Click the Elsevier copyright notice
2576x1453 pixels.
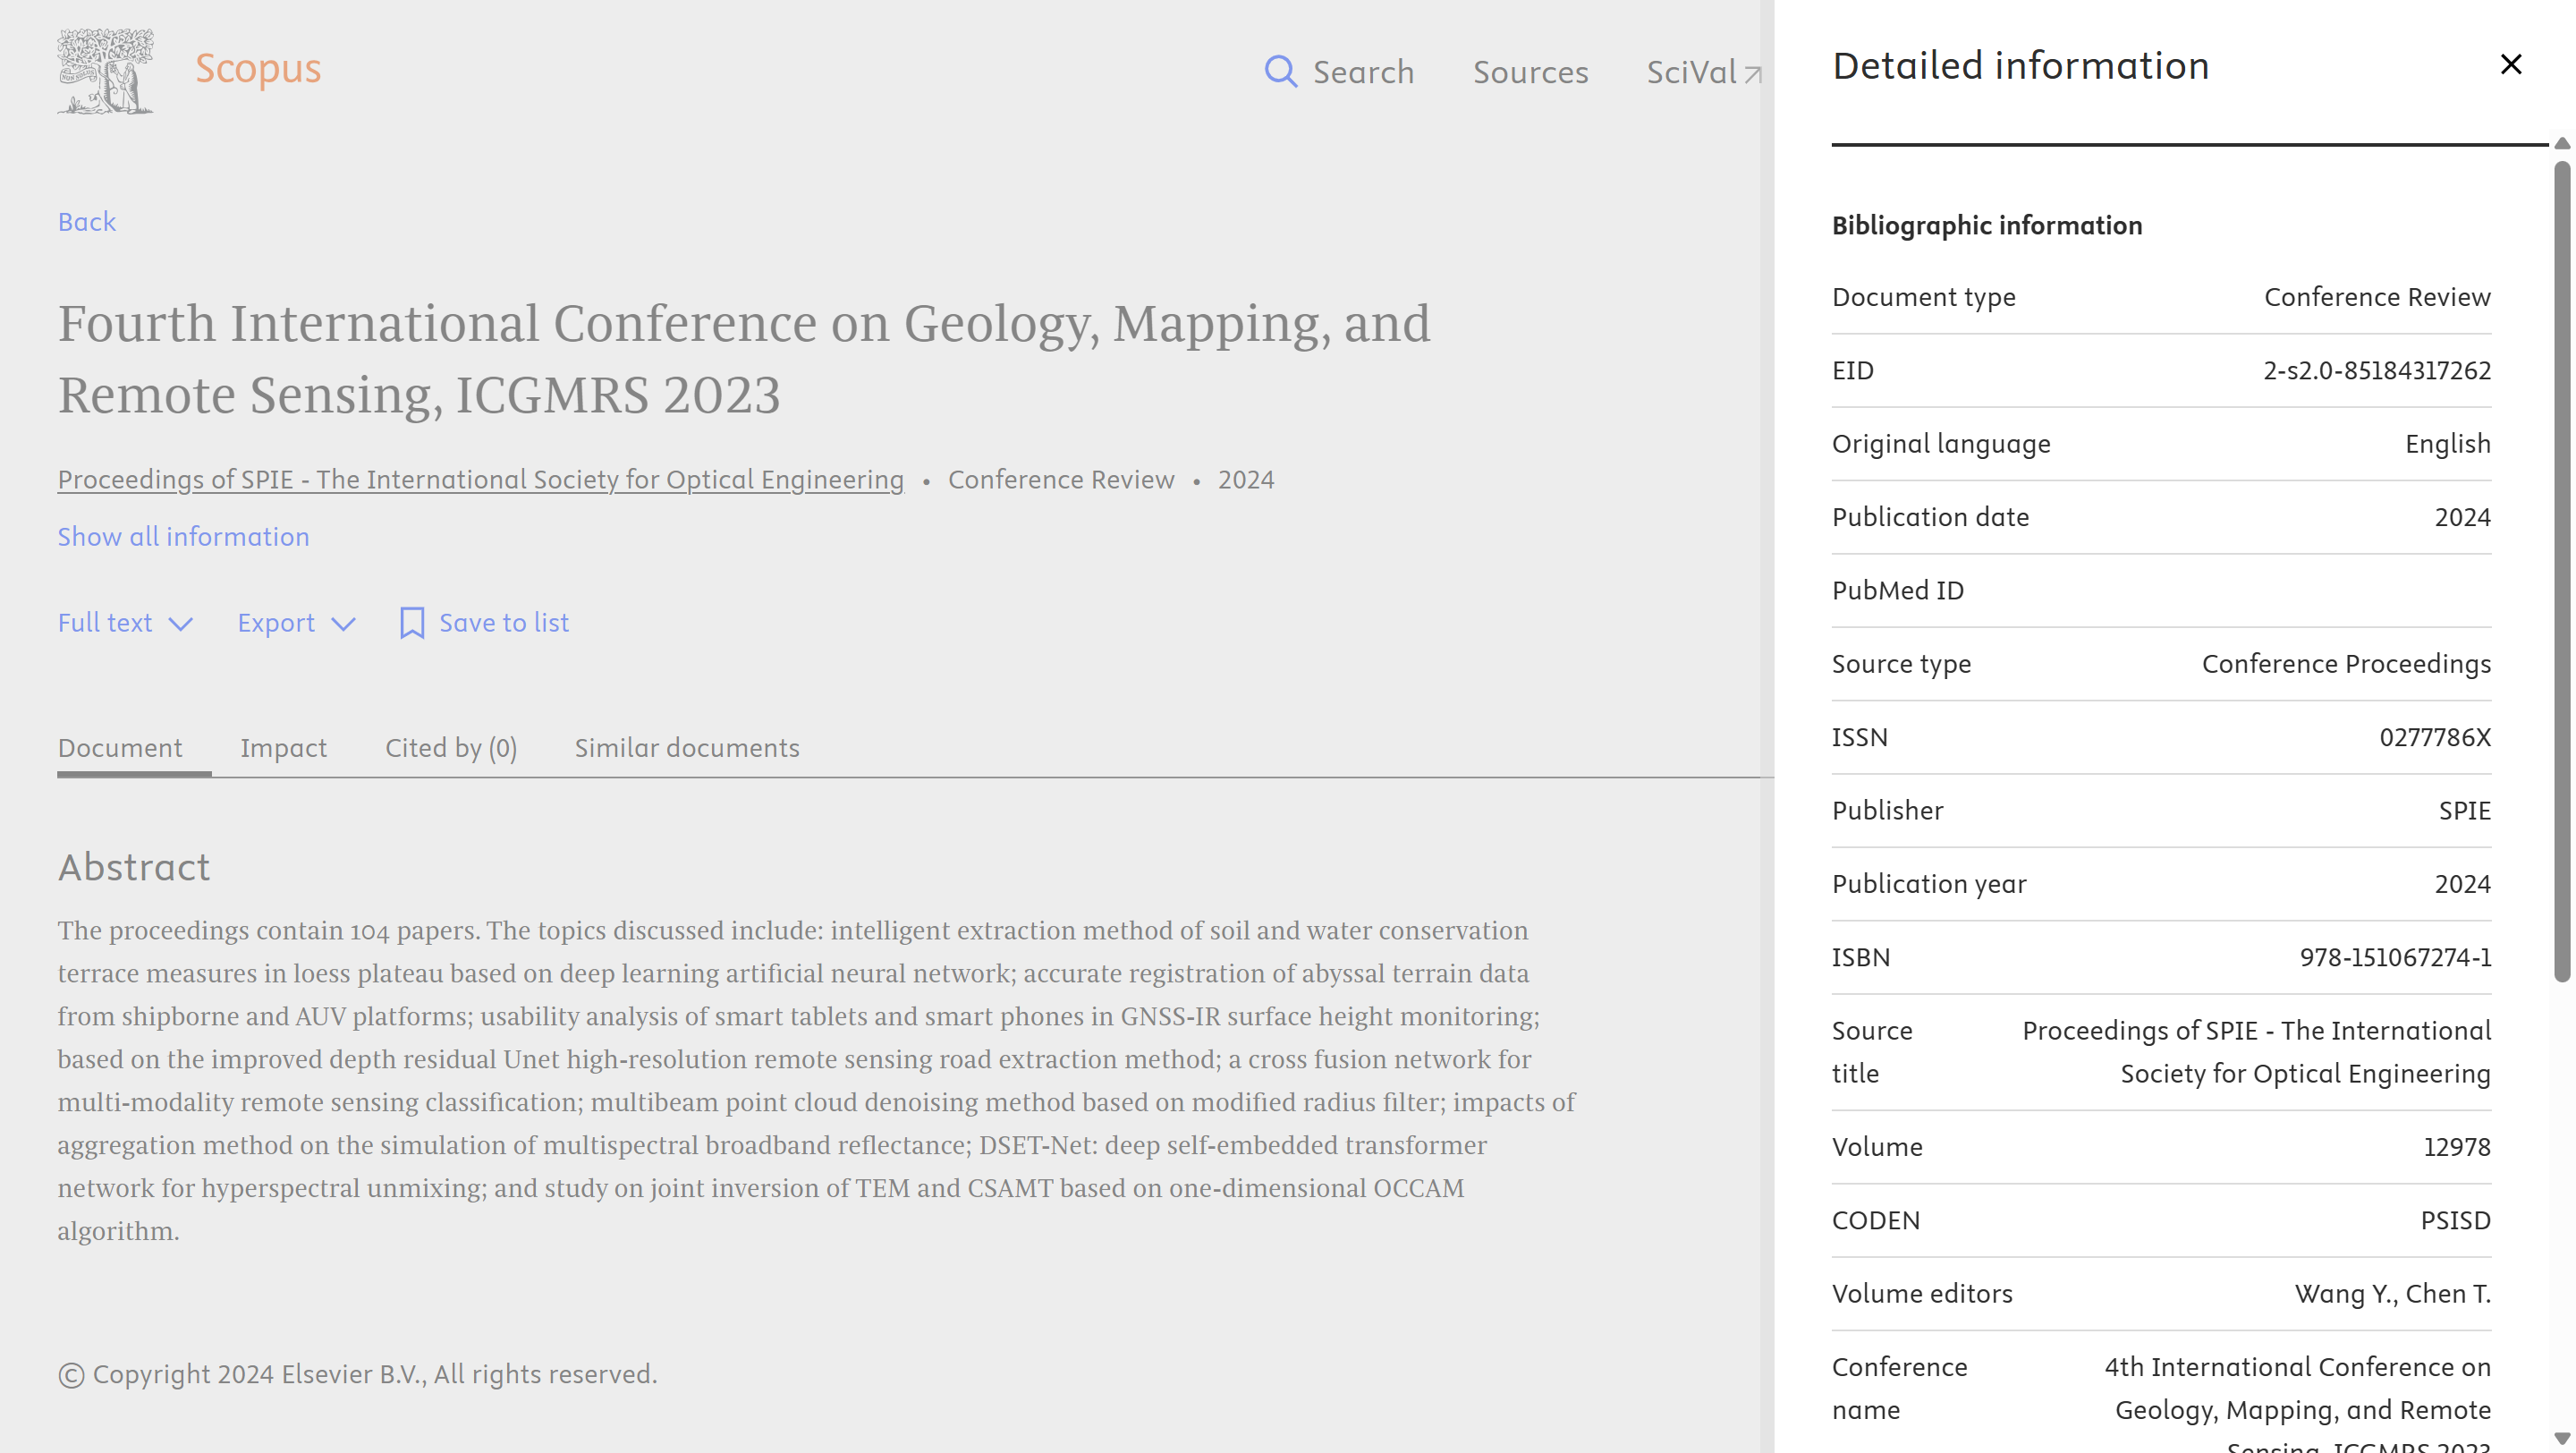(x=357, y=1375)
